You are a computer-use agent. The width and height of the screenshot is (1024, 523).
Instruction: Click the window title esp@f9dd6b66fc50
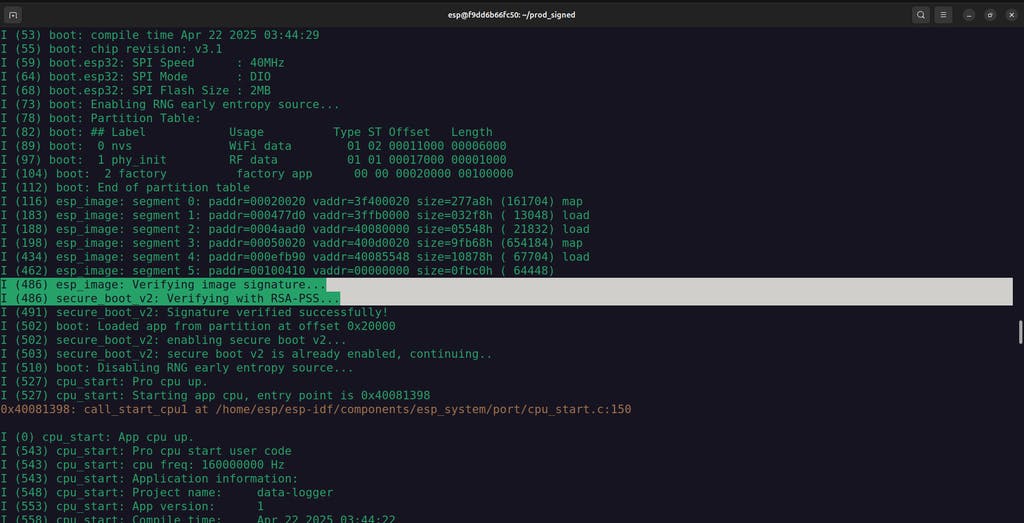point(511,14)
